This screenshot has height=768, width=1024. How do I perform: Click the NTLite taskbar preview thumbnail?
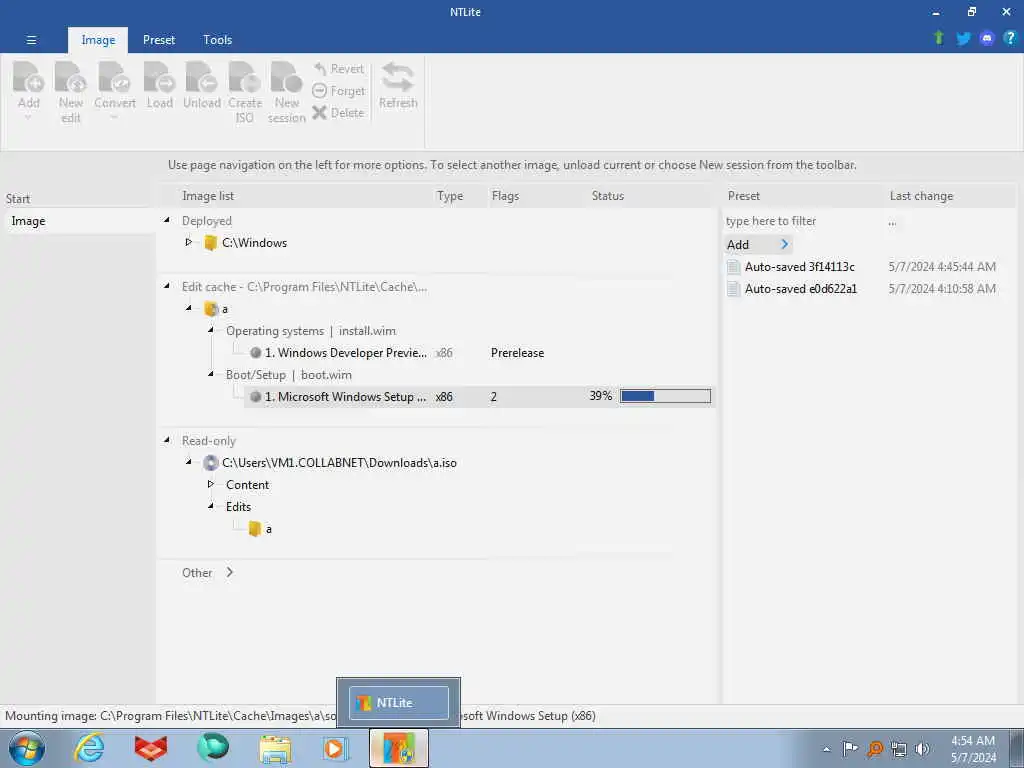click(x=398, y=703)
